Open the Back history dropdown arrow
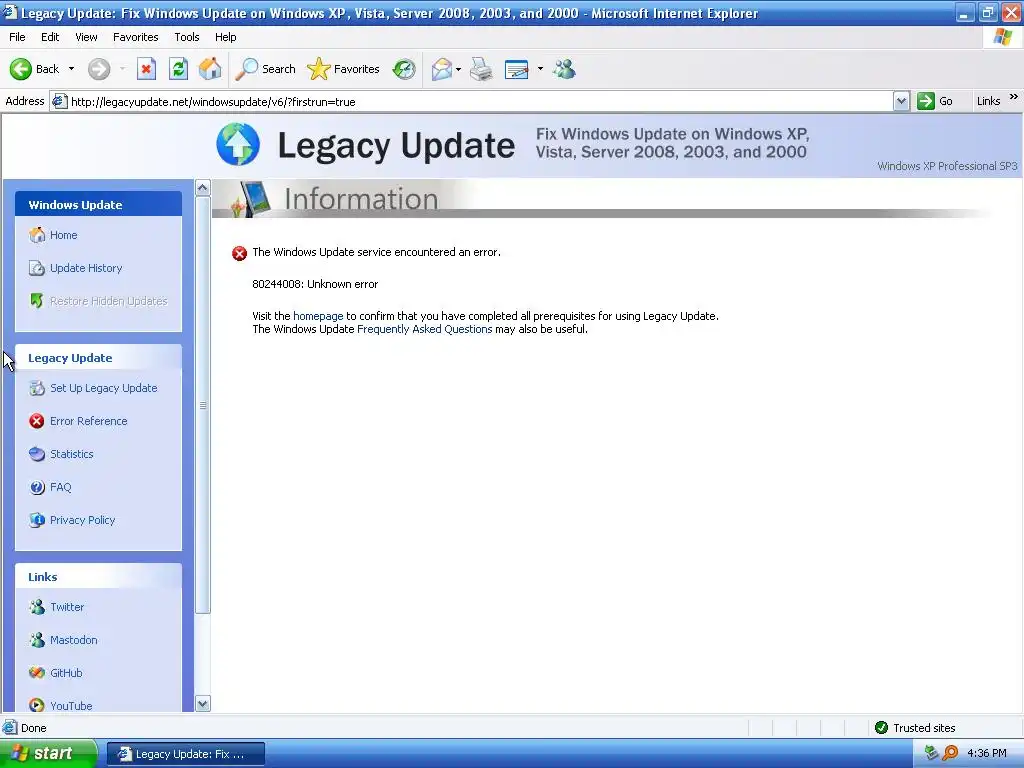 pyautogui.click(x=71, y=69)
